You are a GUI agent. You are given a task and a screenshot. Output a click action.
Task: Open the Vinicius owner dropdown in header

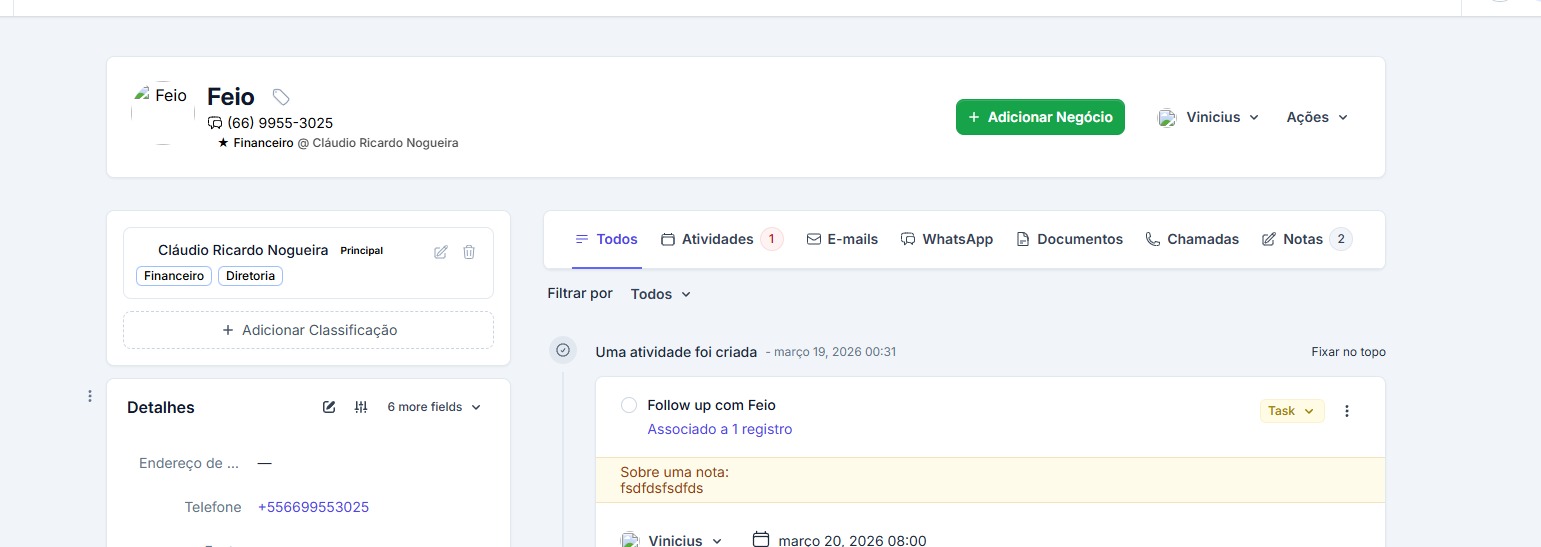click(1209, 117)
